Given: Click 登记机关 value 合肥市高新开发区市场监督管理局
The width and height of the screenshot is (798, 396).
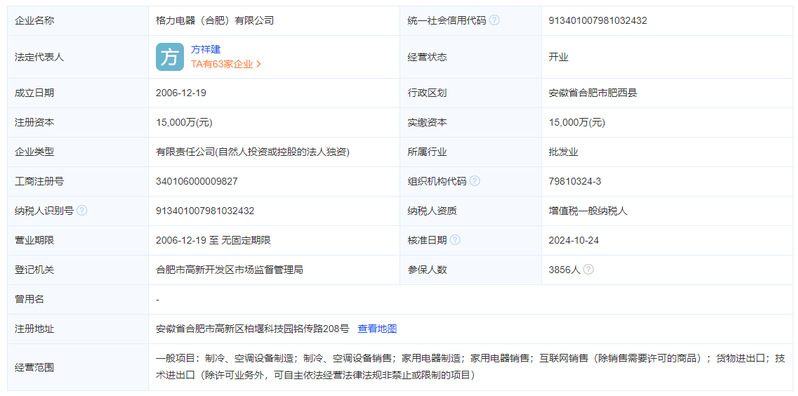Looking at the screenshot, I should point(230,270).
